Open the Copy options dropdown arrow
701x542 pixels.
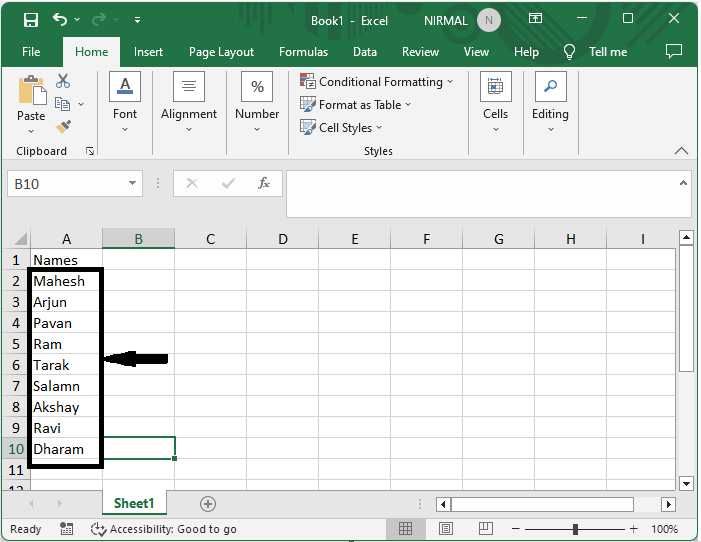pyautogui.click(x=81, y=104)
